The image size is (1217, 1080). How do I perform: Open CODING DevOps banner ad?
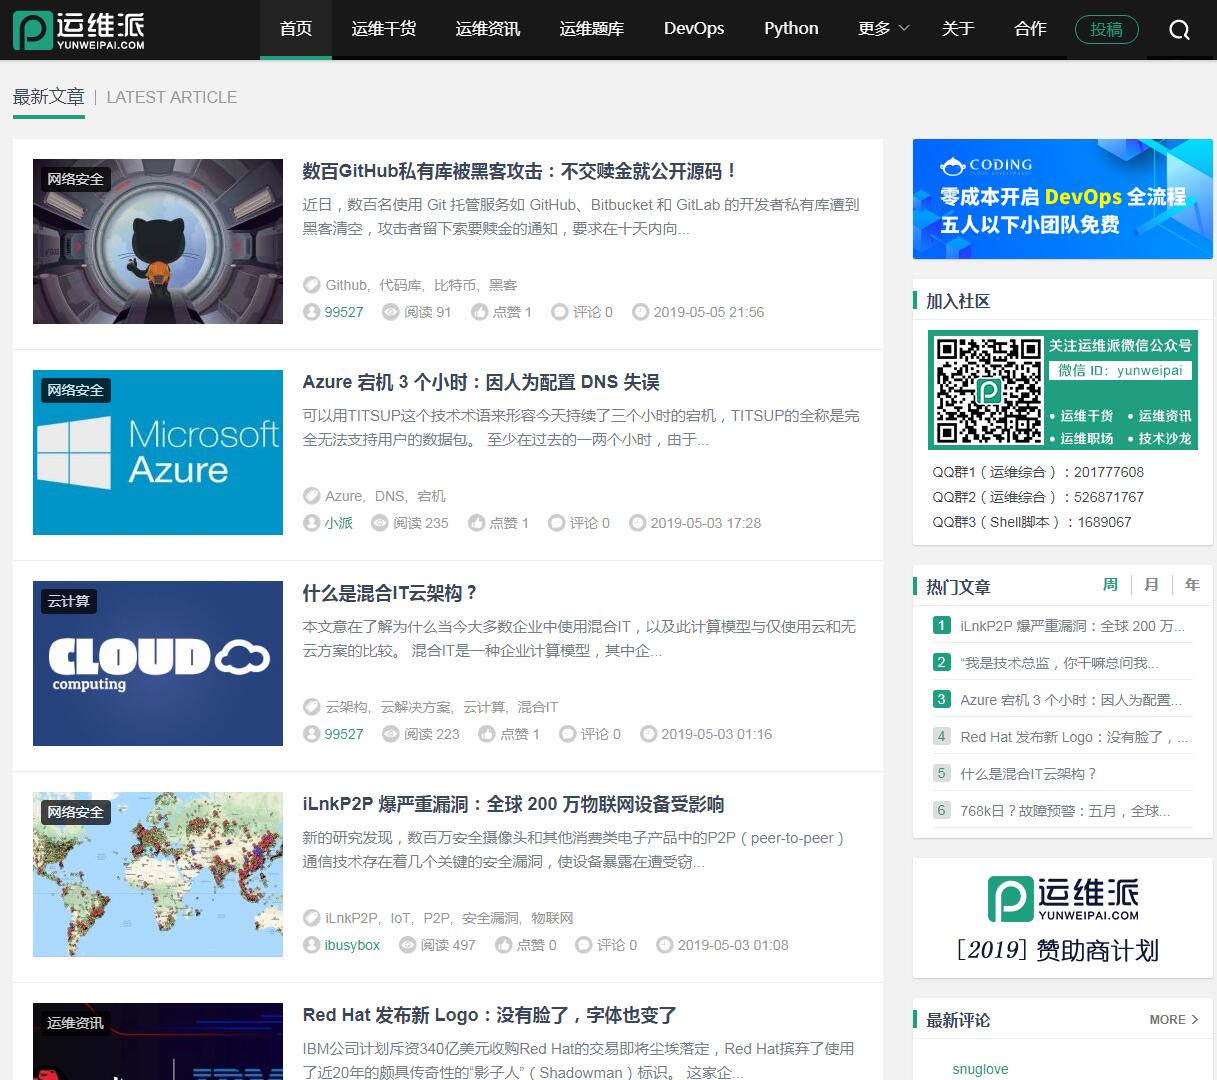coord(1063,199)
